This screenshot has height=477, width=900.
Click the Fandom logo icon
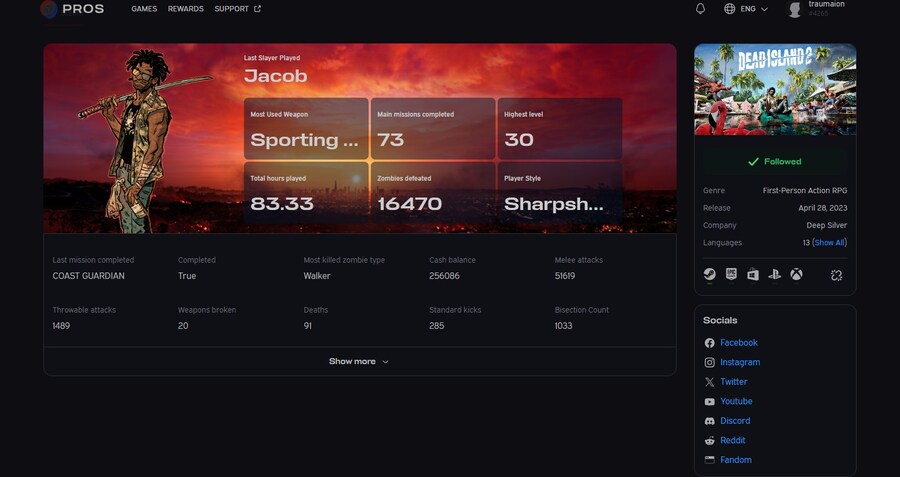(x=709, y=460)
